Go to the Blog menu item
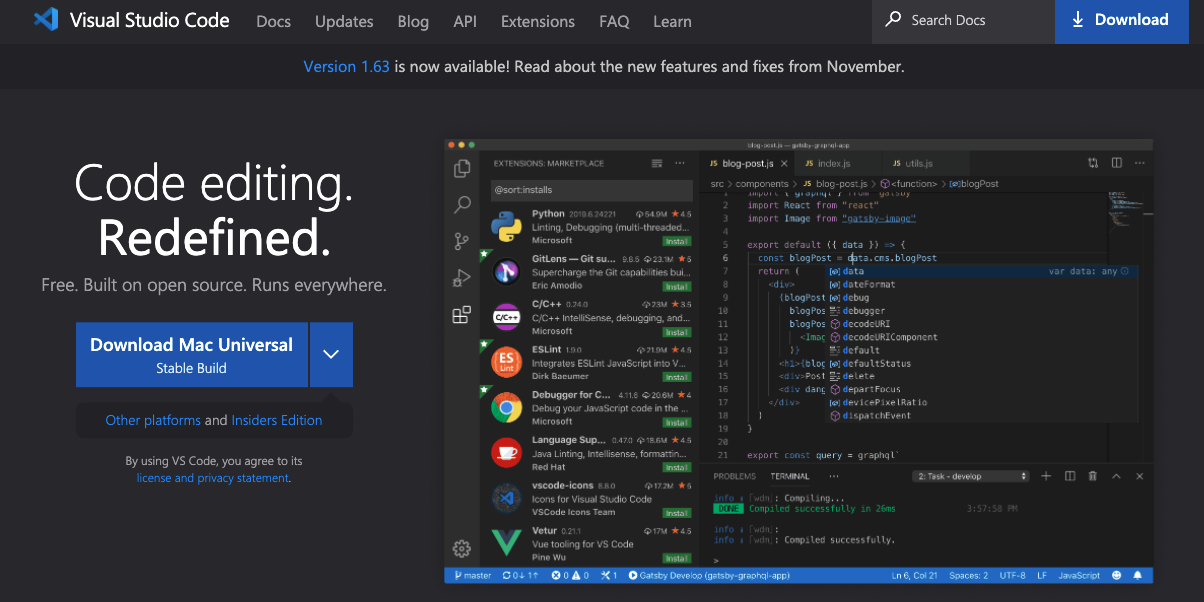The height and width of the screenshot is (602, 1204). pyautogui.click(x=413, y=21)
